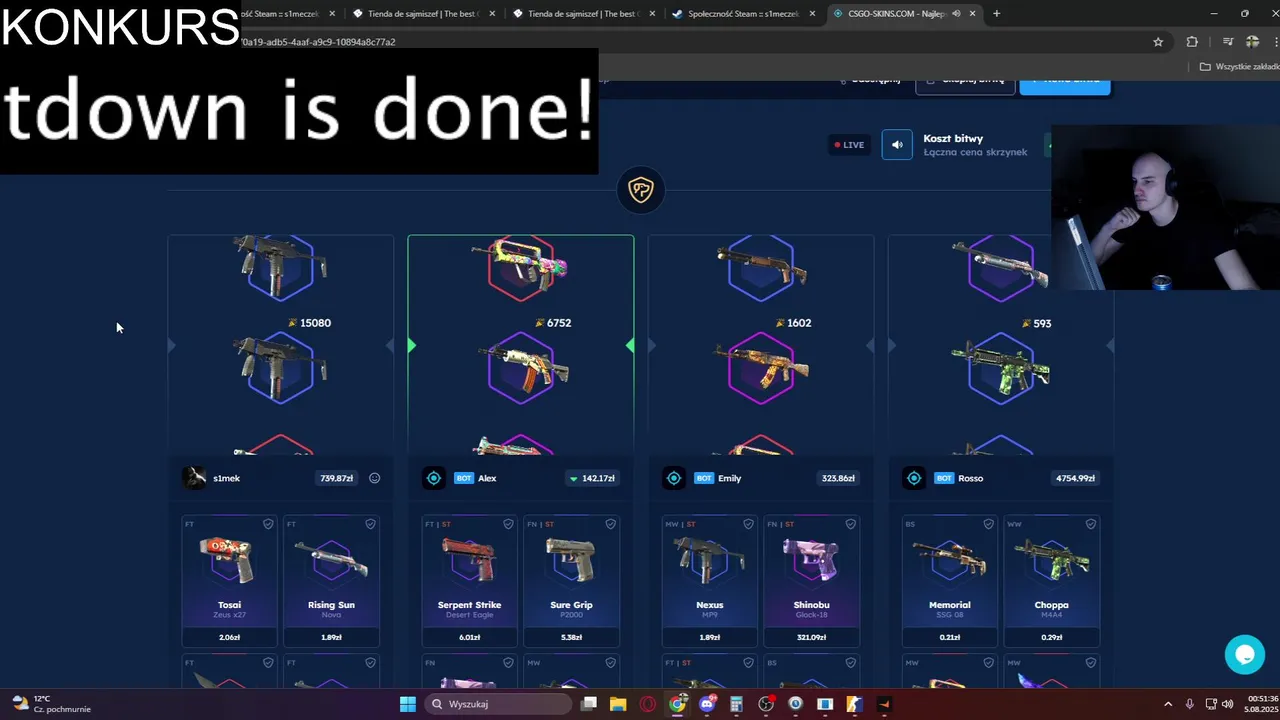Image resolution: width=1280 pixels, height=720 pixels.
Task: Mute audio on the CSGO-SKINS.COM tab
Action: tap(956, 14)
